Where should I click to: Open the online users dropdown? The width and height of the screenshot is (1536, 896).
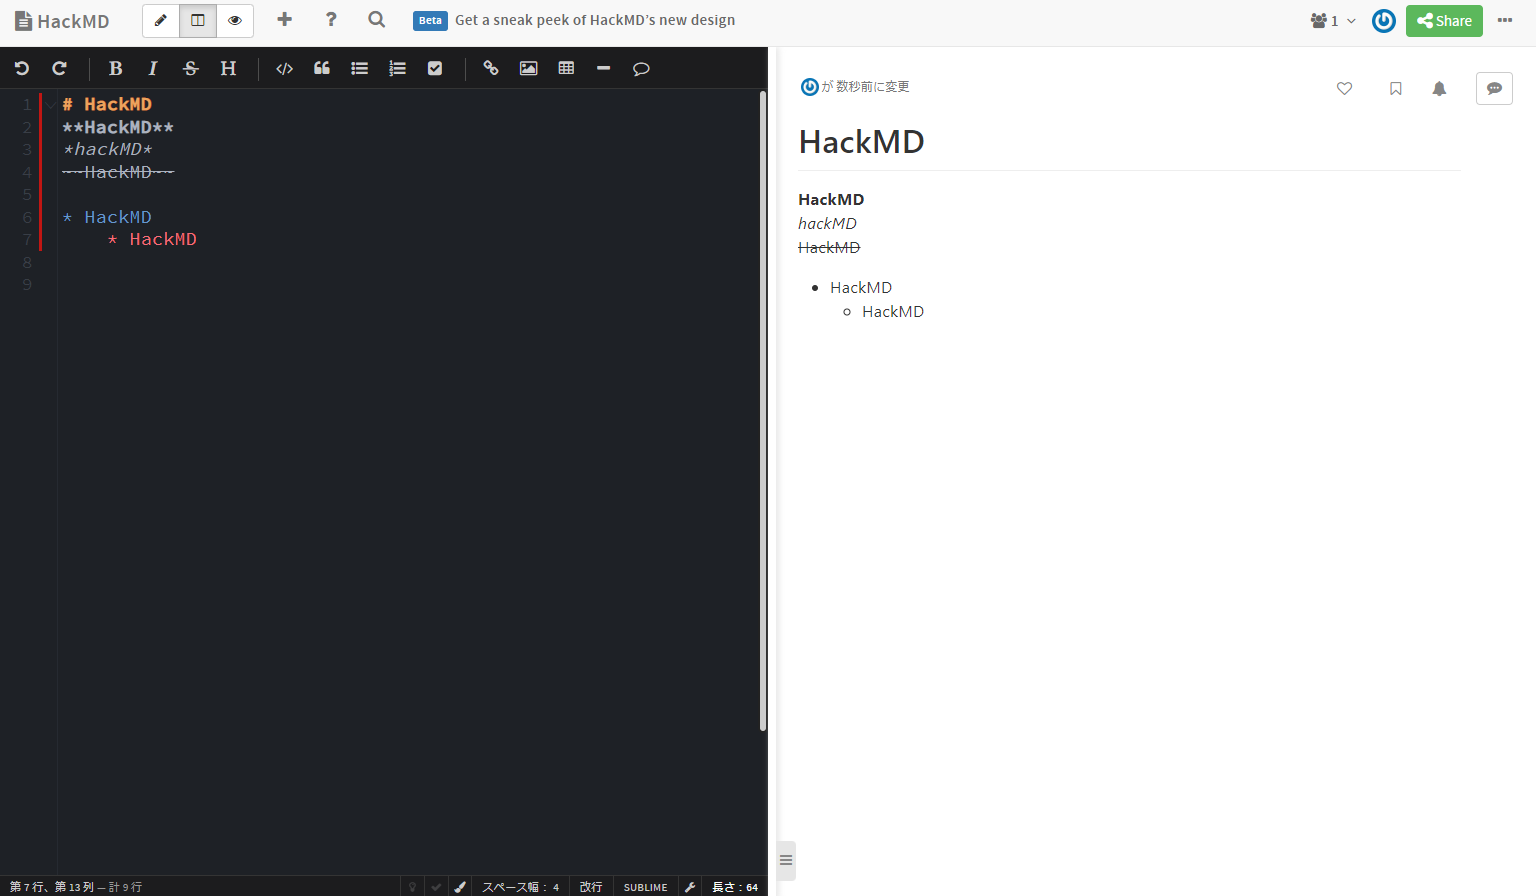click(x=1330, y=20)
